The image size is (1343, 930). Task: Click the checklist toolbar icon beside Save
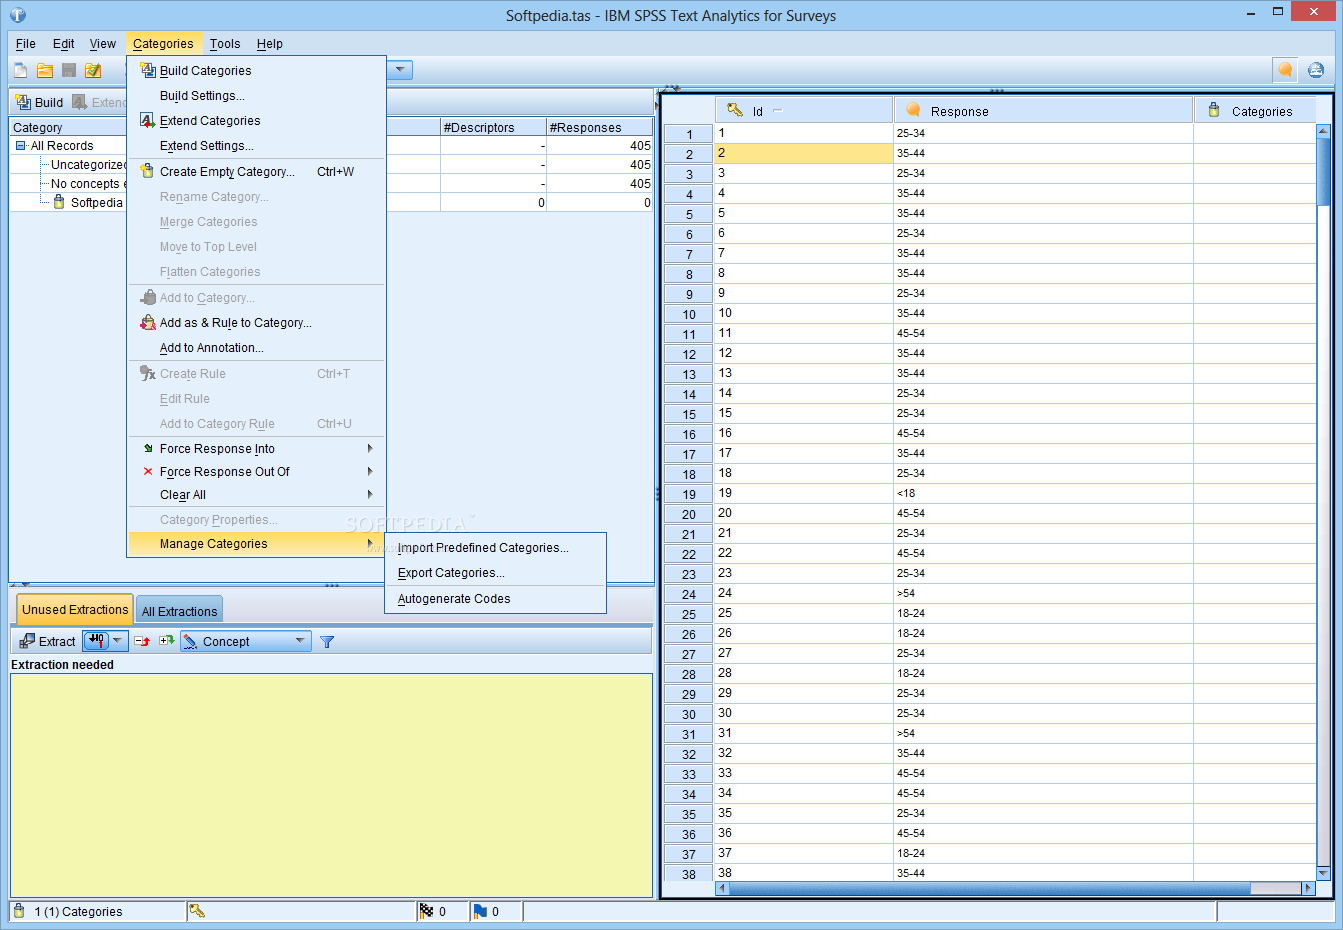93,70
